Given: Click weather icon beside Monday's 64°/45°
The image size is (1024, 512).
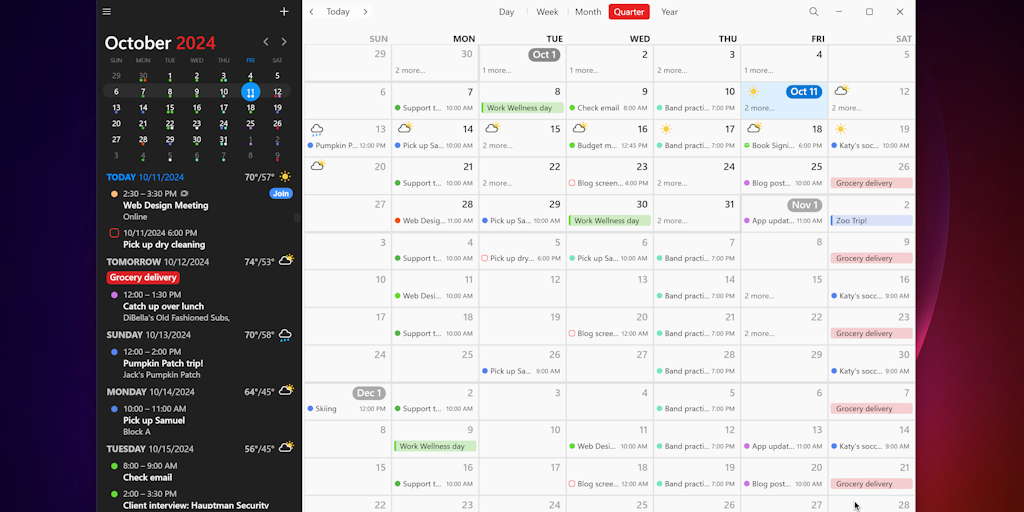Looking at the screenshot, I should pyautogui.click(x=286, y=391).
